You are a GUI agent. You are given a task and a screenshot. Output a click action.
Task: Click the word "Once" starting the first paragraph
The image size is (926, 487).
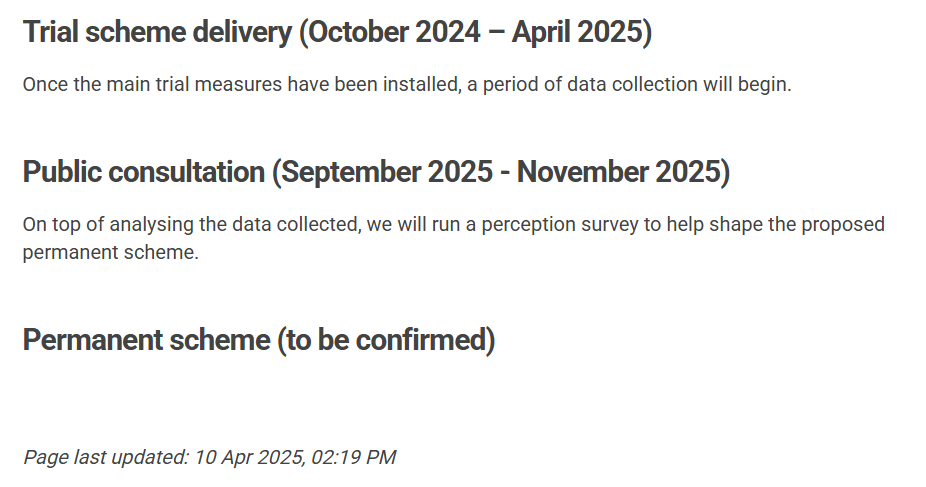[x=45, y=85]
